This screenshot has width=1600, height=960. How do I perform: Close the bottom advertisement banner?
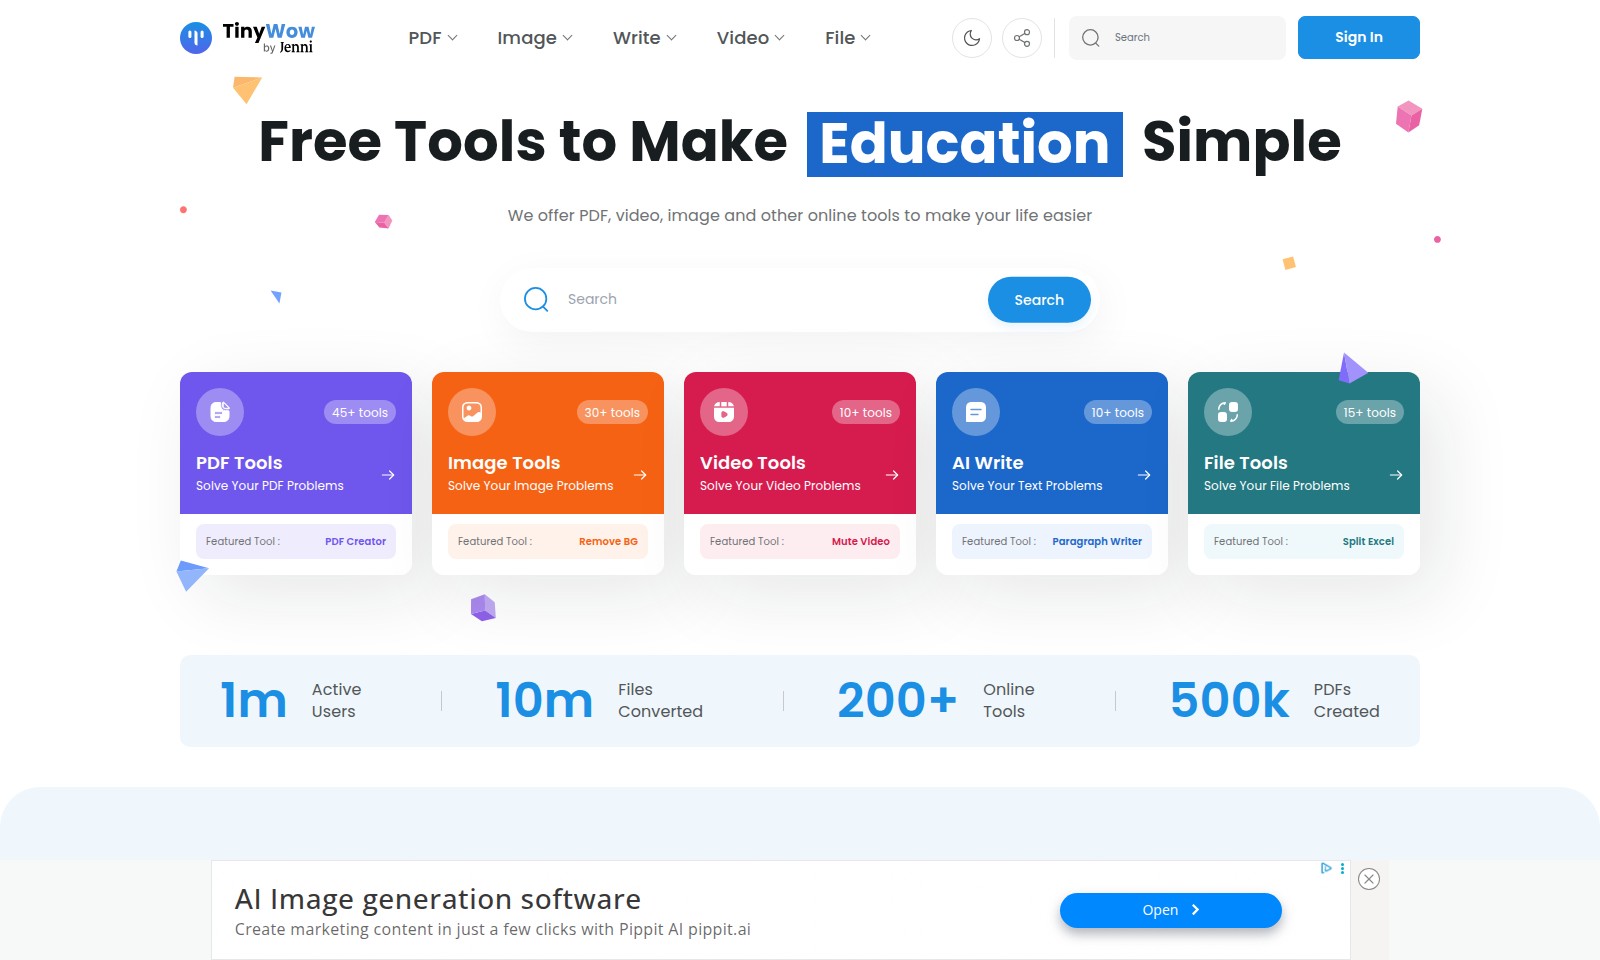[1369, 879]
